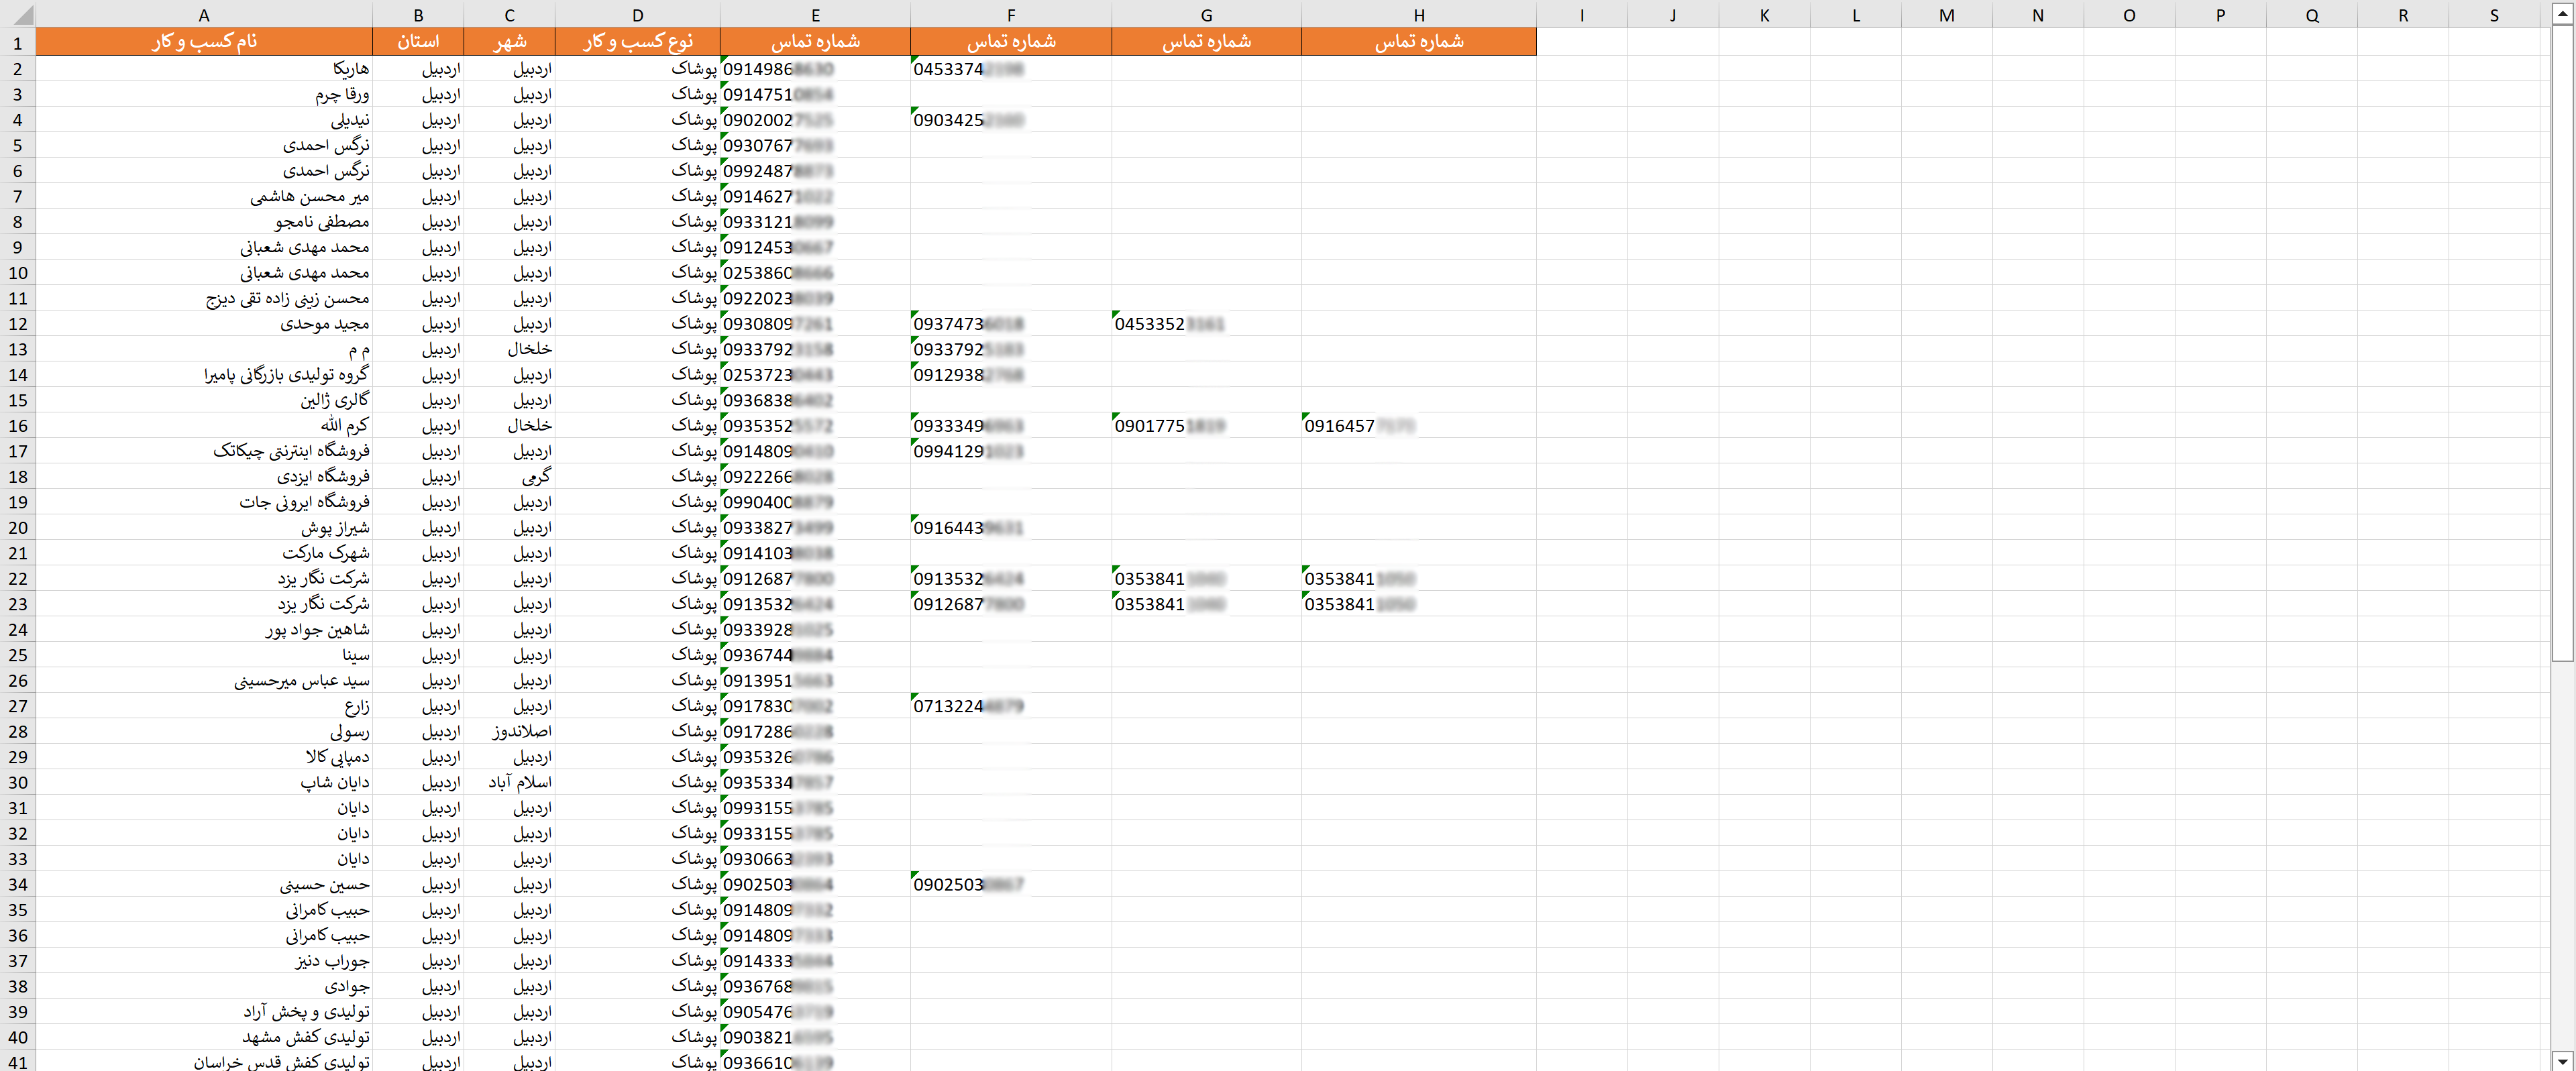Click 'شماره تماس' header in column G
Viewport: 2576px width, 1071px height.
point(1206,41)
